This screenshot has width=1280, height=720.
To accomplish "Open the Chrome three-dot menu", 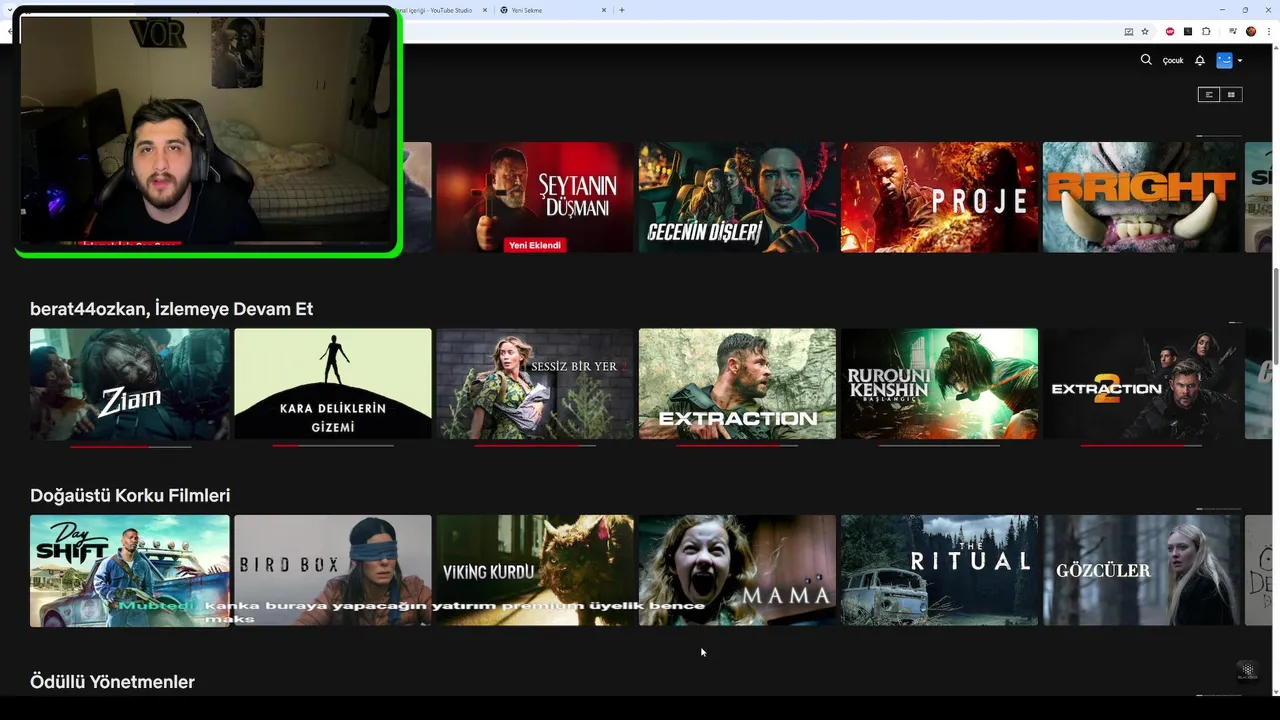I will tap(1269, 32).
